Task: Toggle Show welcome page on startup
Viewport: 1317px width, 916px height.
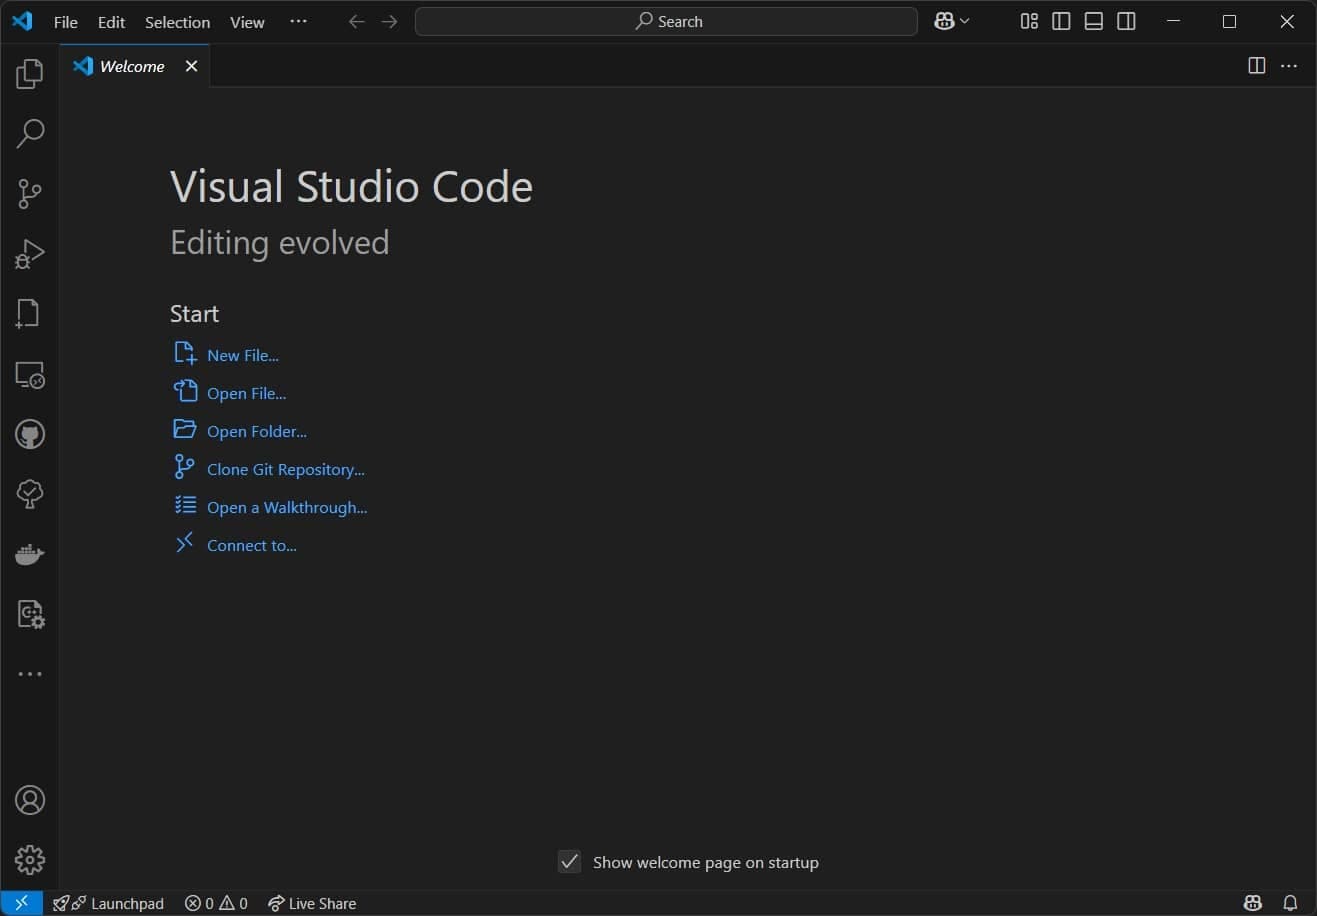Action: (x=569, y=861)
